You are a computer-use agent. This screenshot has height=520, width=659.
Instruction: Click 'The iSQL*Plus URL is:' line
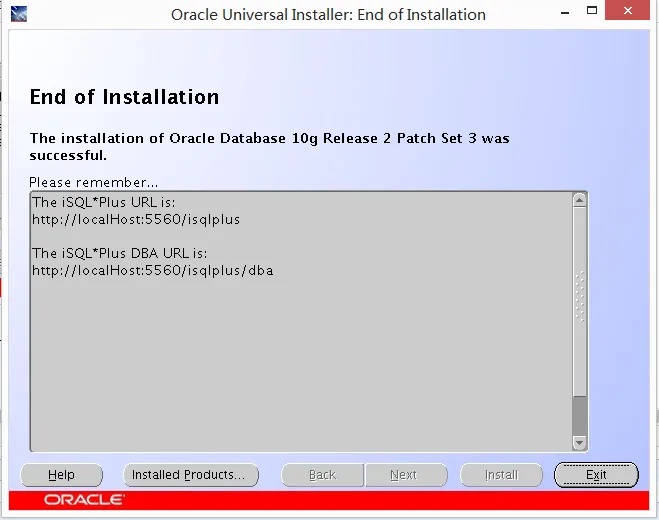104,202
